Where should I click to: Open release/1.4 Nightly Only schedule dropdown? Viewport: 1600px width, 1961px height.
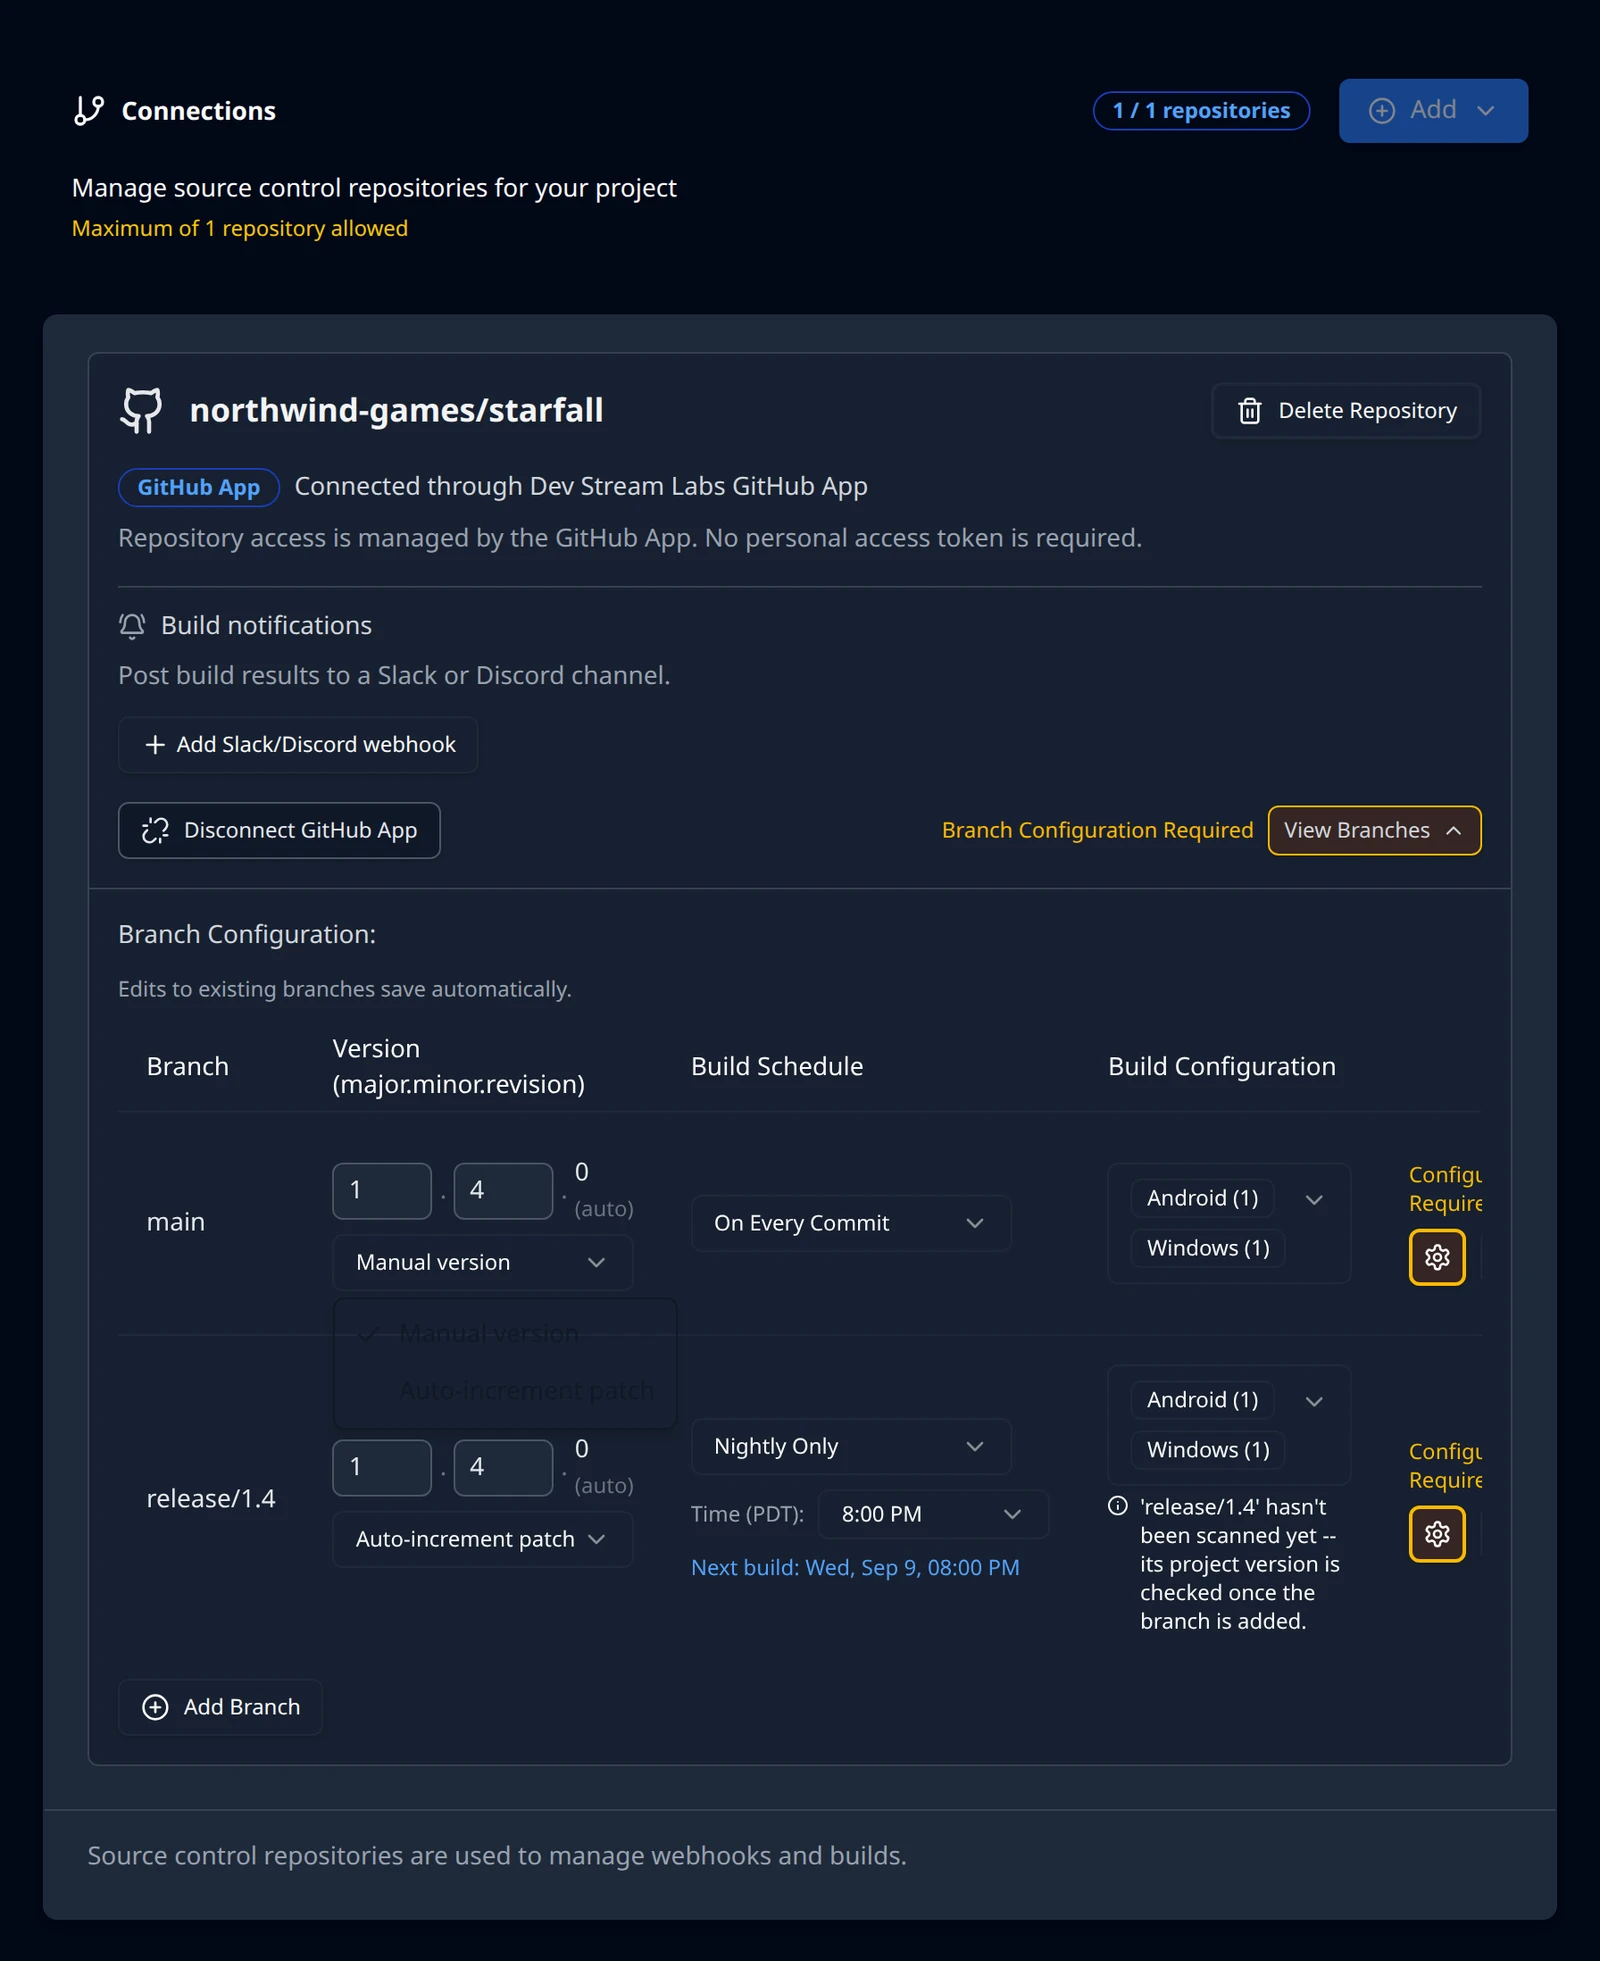point(851,1446)
